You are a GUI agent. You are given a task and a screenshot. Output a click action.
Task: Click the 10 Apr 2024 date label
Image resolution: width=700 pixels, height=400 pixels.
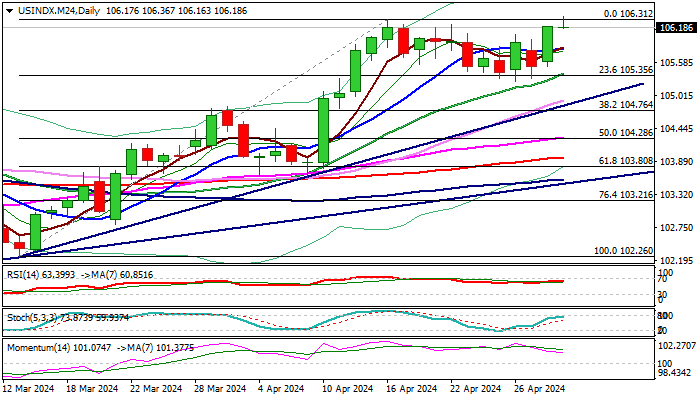click(x=343, y=388)
